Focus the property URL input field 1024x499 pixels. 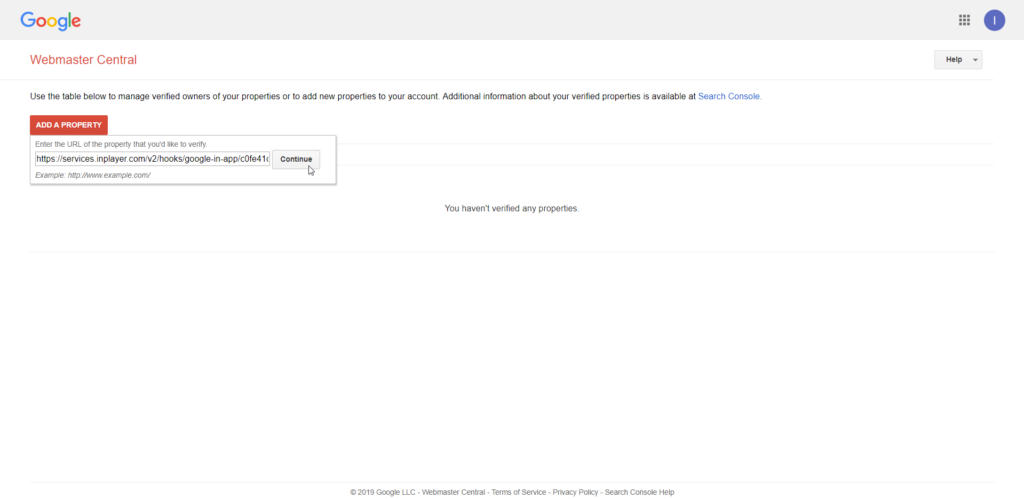(152, 159)
